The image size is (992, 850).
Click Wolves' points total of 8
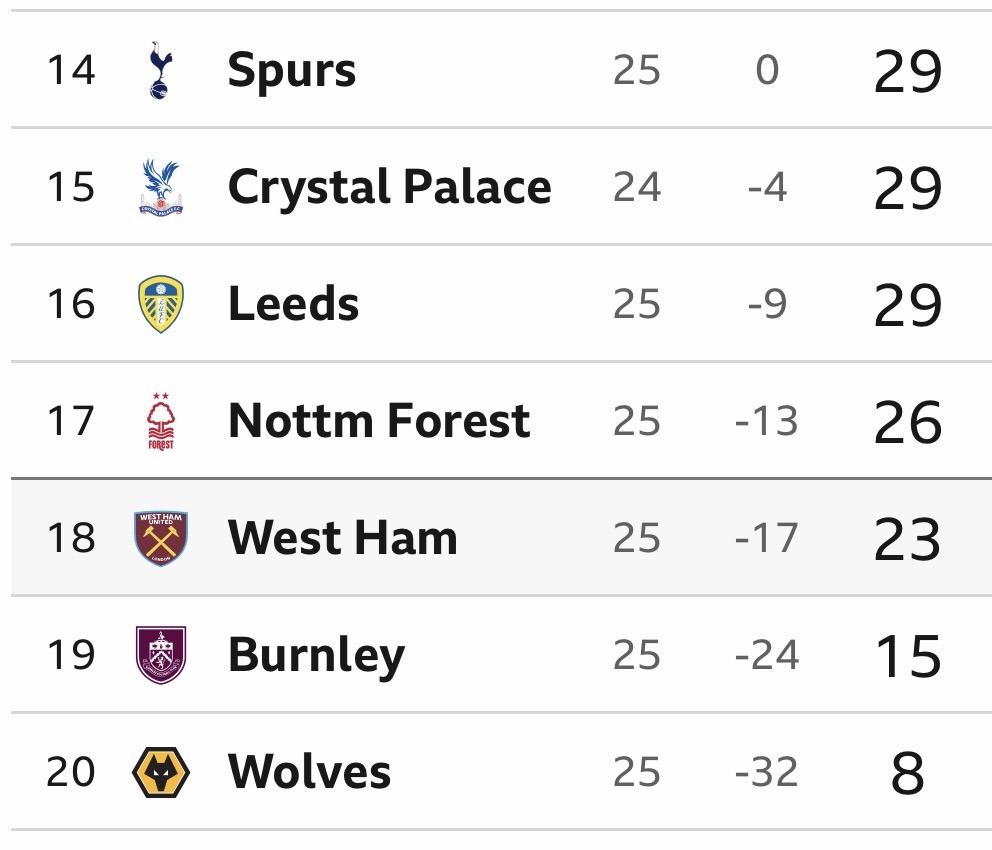pyautogui.click(x=907, y=772)
